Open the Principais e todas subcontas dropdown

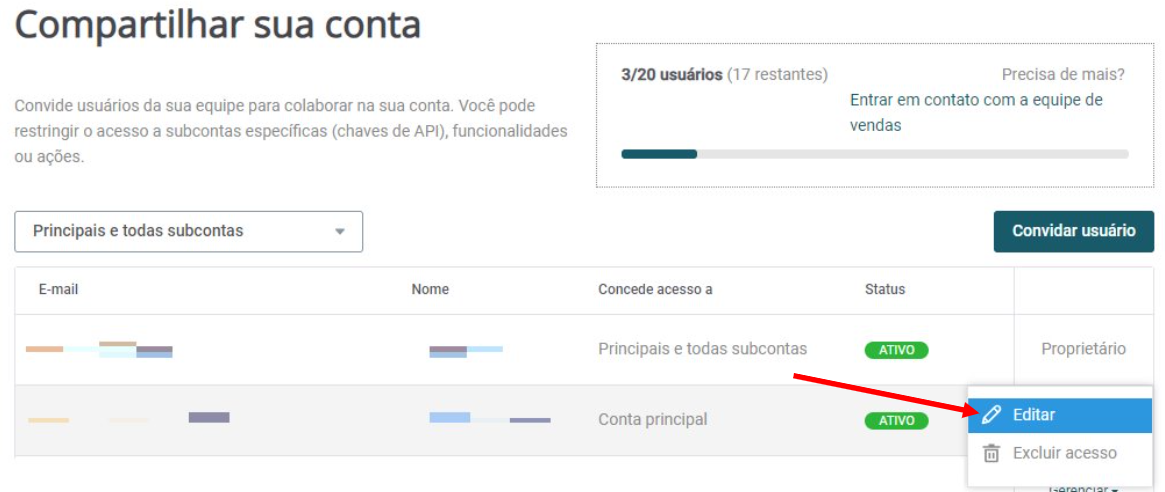[x=188, y=231]
